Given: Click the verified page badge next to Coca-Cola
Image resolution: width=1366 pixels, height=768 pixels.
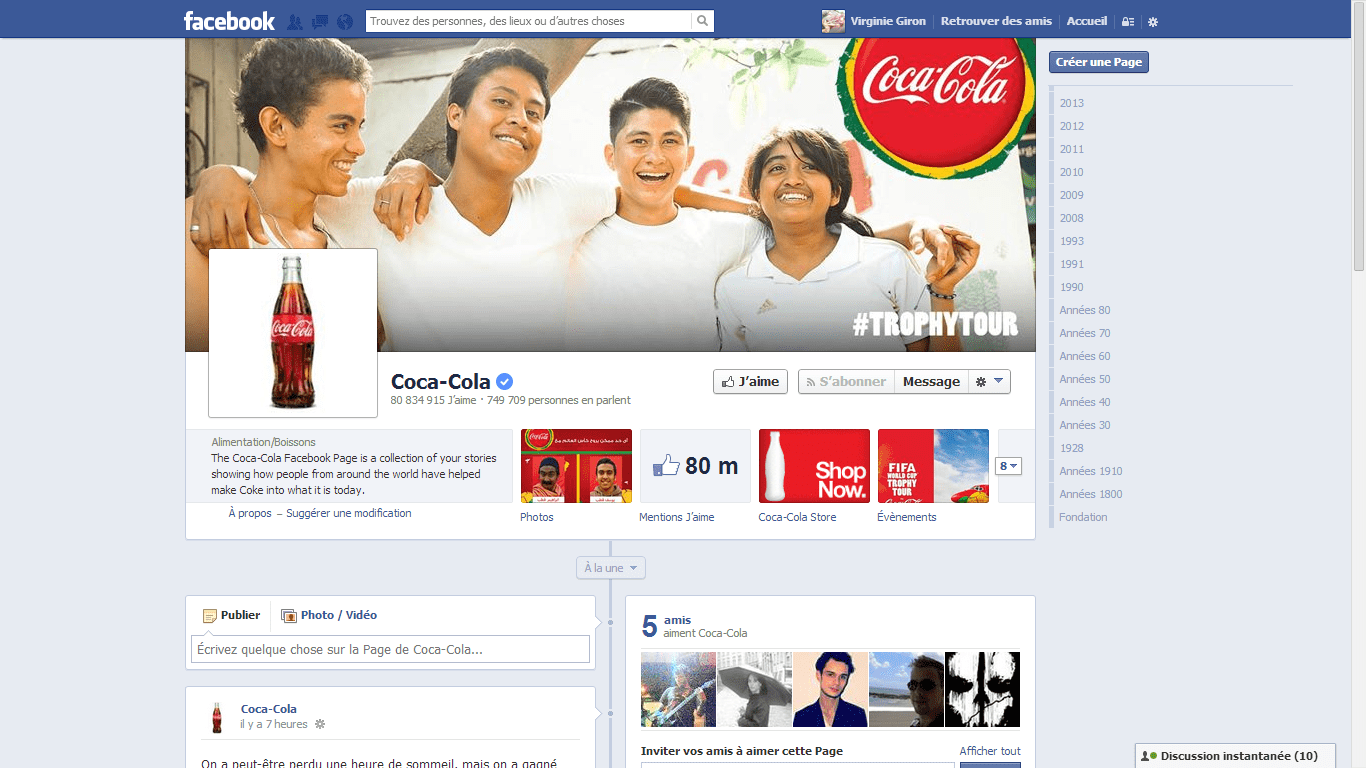Looking at the screenshot, I should pos(505,381).
